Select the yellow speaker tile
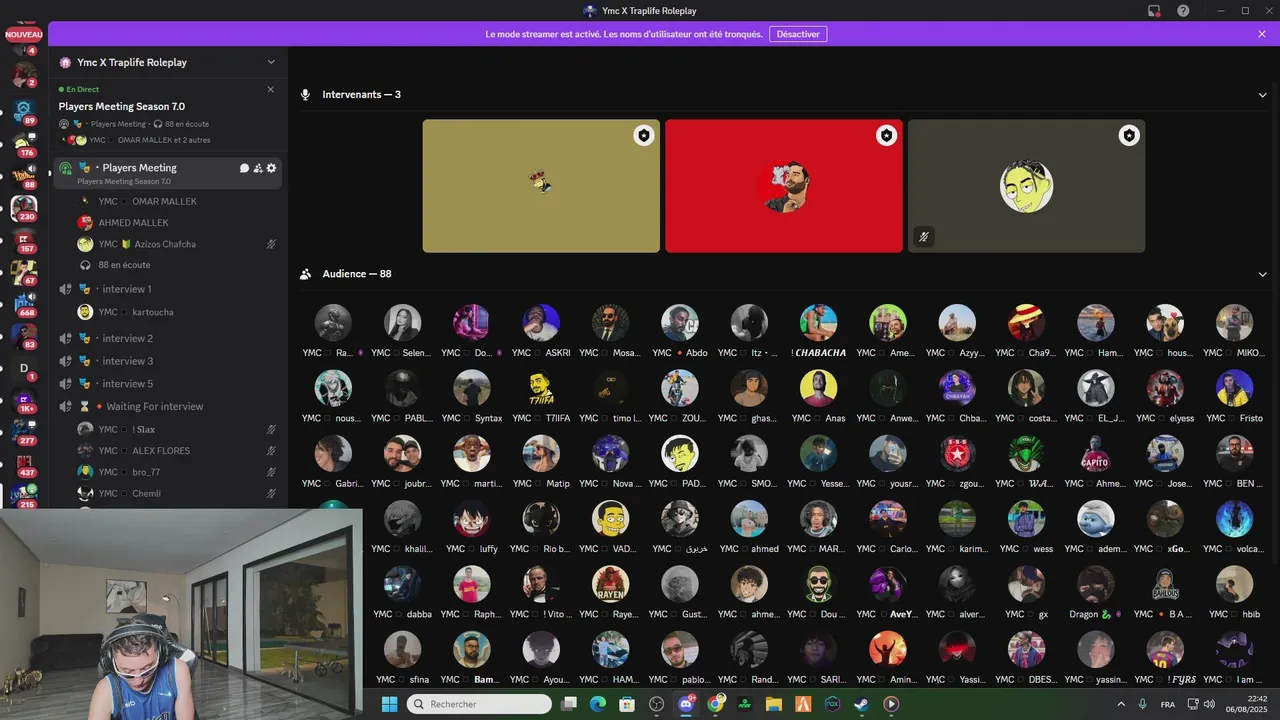The width and height of the screenshot is (1280, 720). pyautogui.click(x=541, y=186)
